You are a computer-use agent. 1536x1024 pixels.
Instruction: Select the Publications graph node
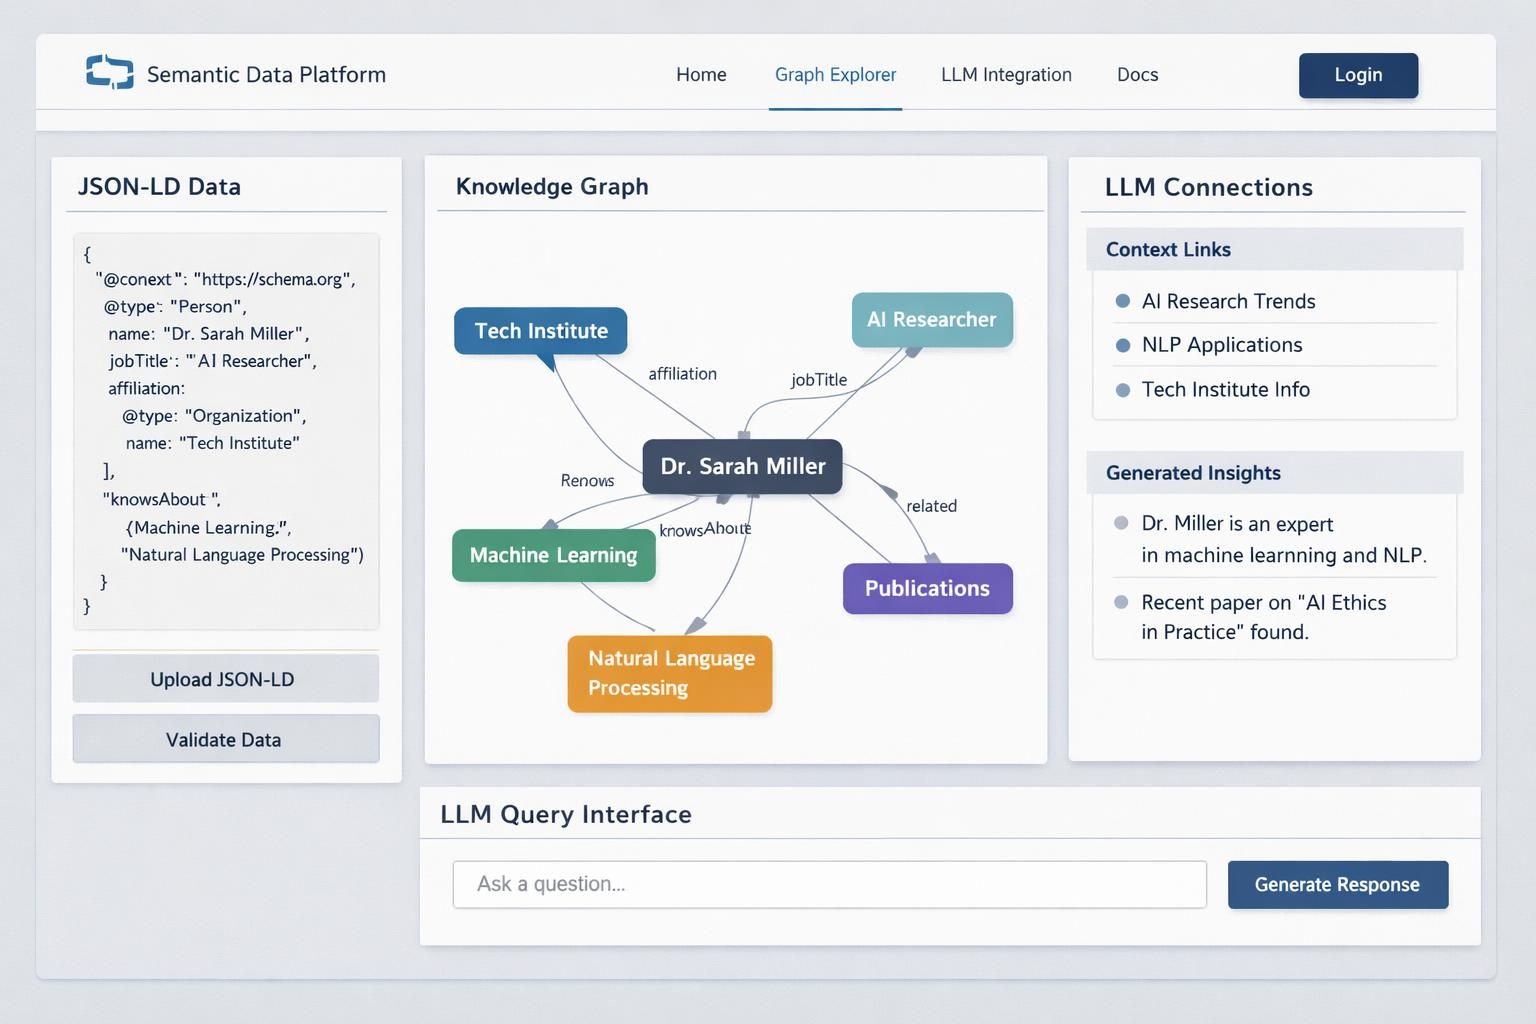[x=927, y=589]
